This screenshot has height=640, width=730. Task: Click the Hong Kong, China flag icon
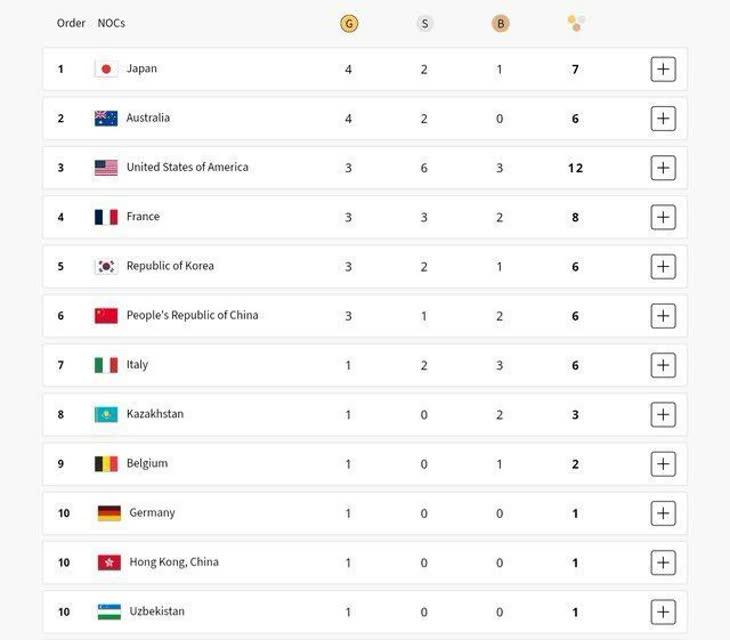(109, 562)
